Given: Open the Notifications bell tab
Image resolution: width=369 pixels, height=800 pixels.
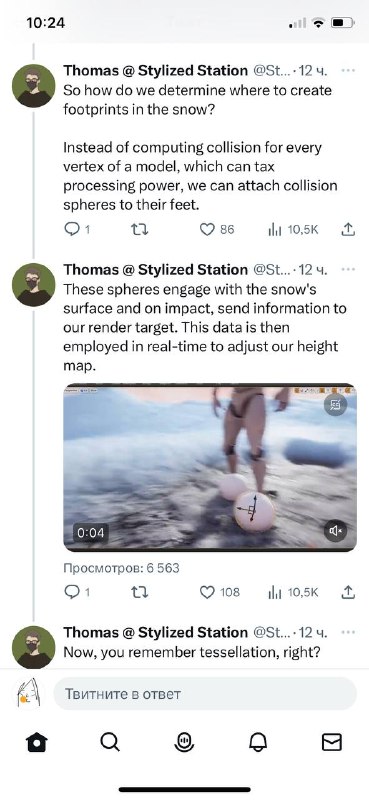Looking at the screenshot, I should coord(258,742).
